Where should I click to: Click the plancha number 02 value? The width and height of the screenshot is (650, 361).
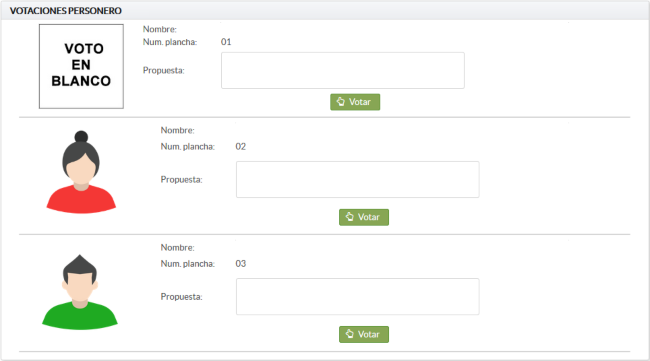pos(241,147)
